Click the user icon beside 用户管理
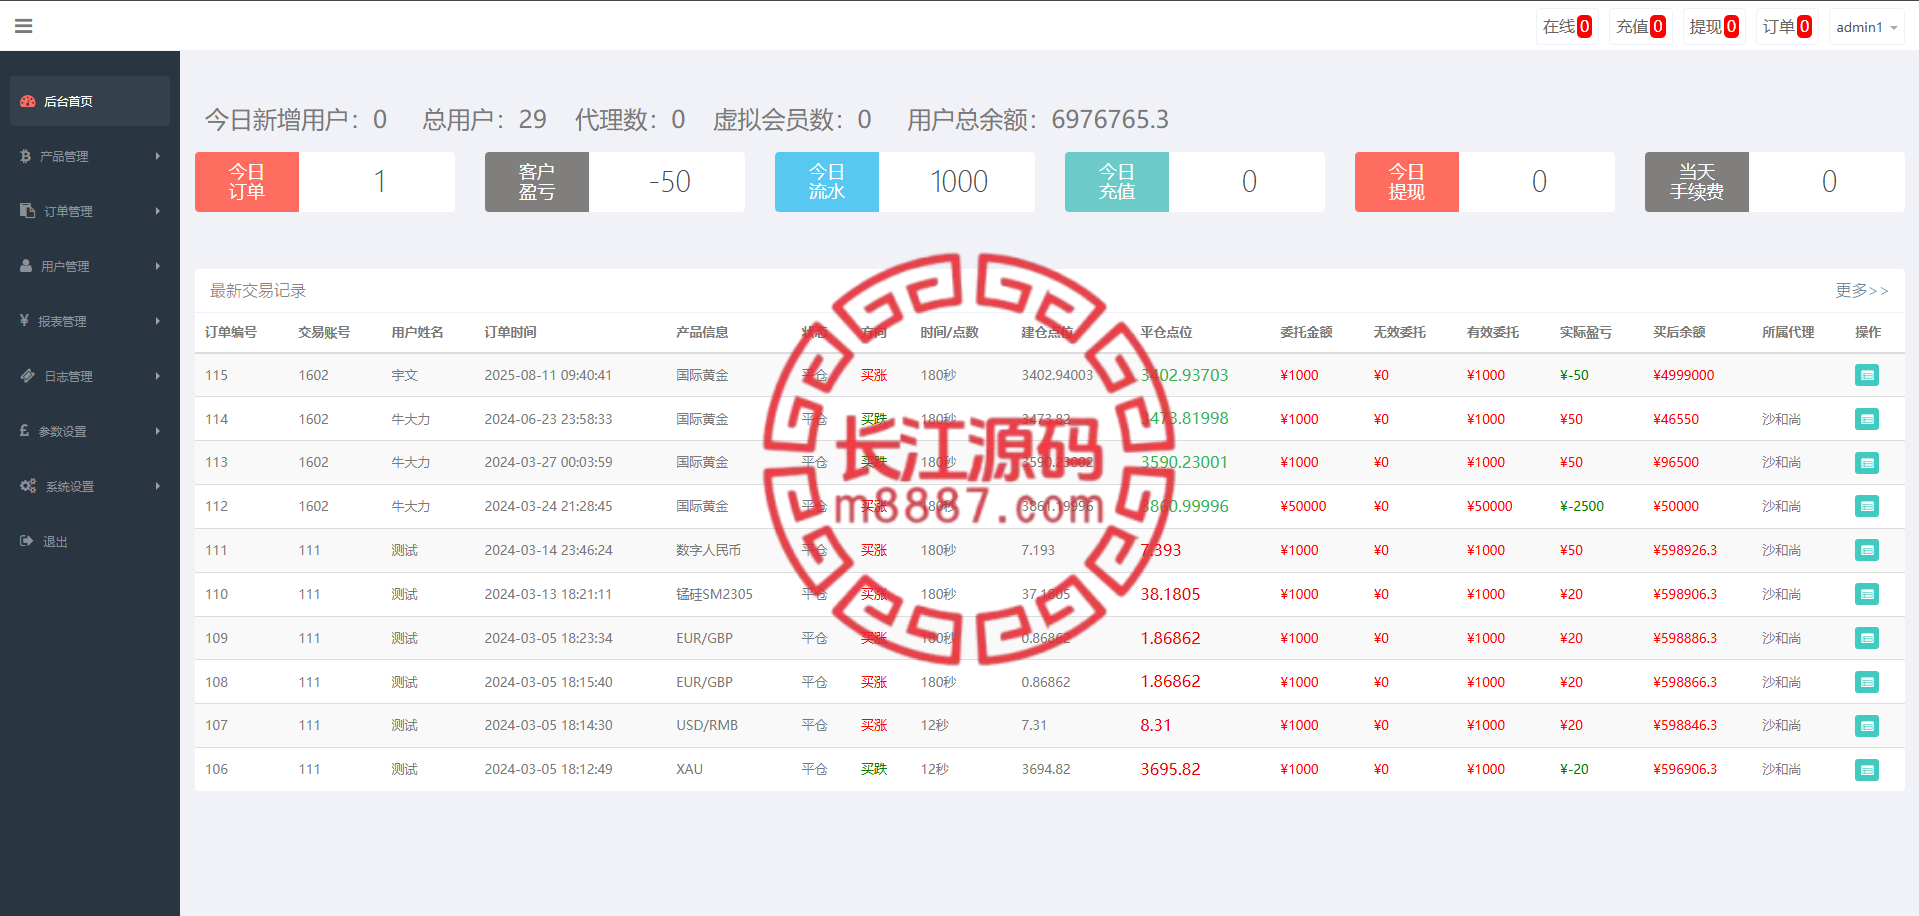The height and width of the screenshot is (916, 1919). [x=26, y=266]
